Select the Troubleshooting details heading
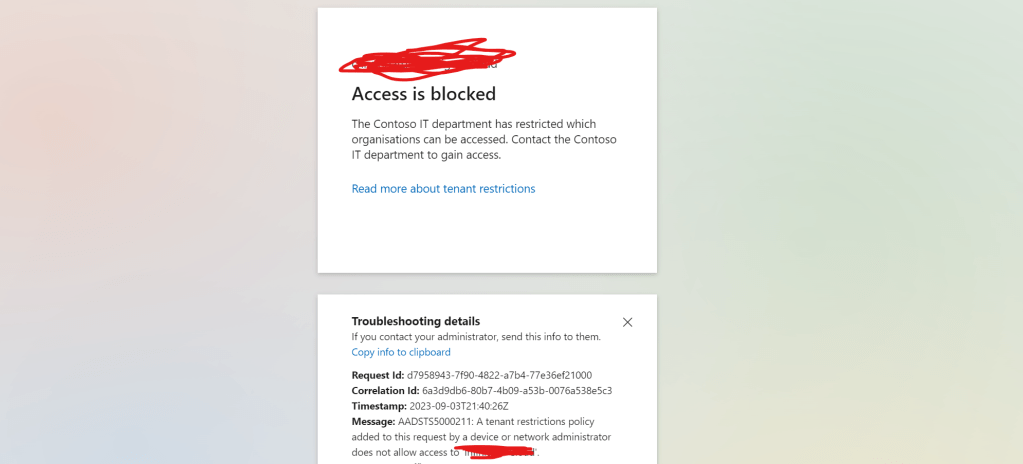 (x=416, y=321)
